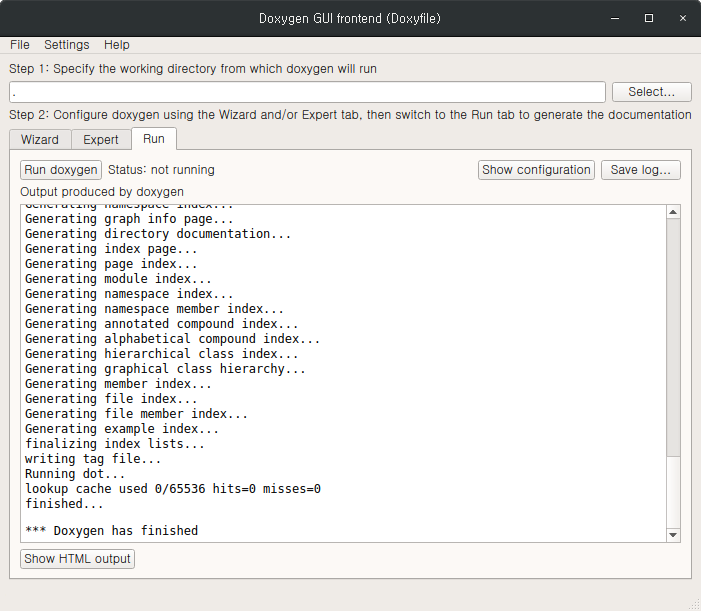
Task: Click the '*** Doxygen has finished' line
Action: click(111, 531)
